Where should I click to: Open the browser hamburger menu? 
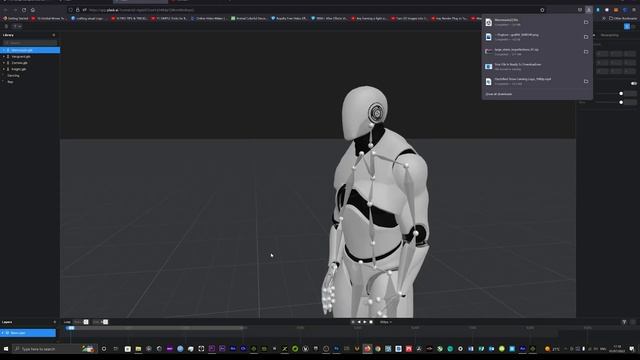pos(634,10)
